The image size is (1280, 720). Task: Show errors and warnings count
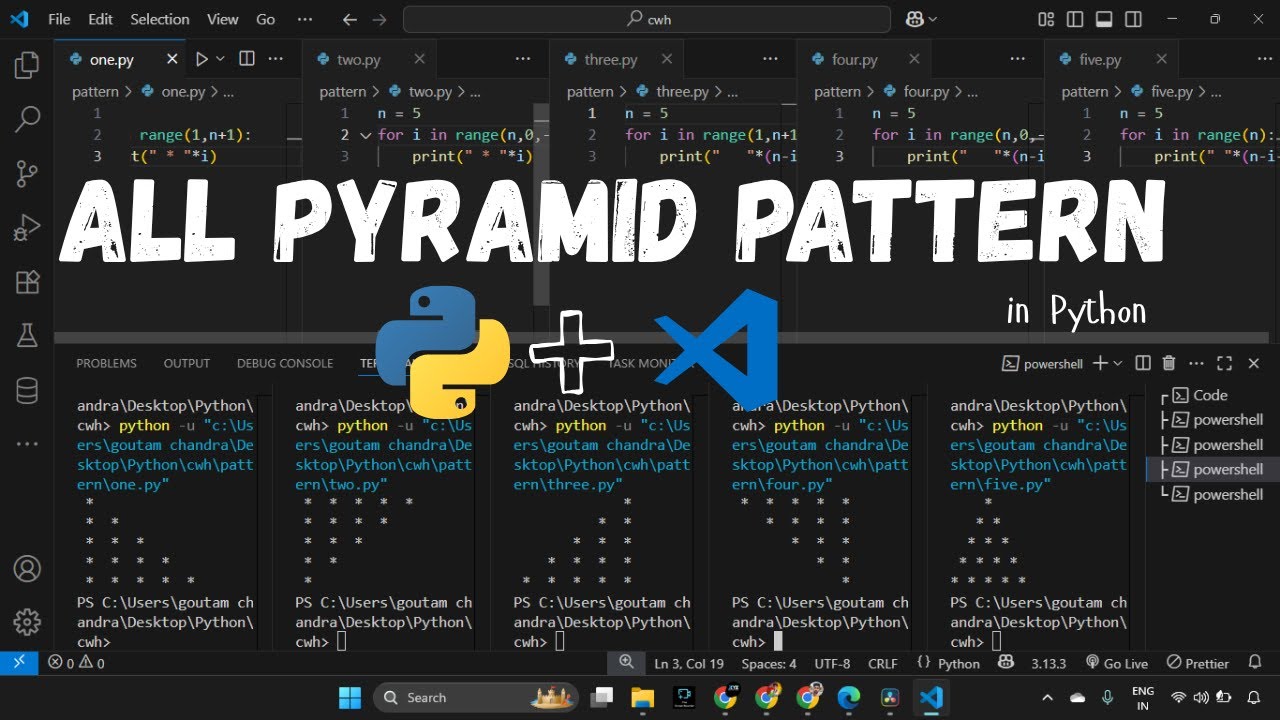coord(76,663)
